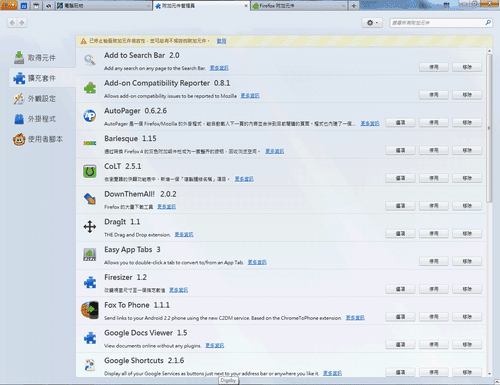The height and width of the screenshot is (385, 500).
Task: Go back with the left arrow button
Action: click(x=12, y=23)
